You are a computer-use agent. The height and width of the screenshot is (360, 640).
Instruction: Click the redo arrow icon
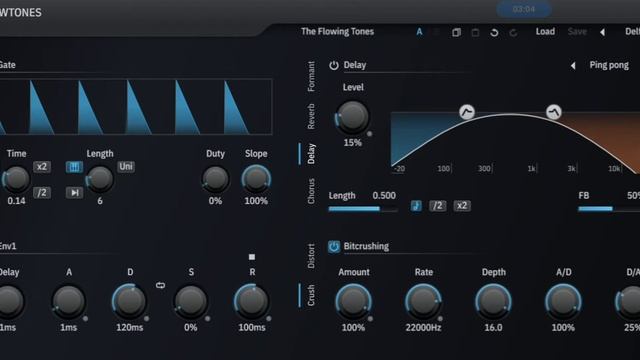(513, 32)
